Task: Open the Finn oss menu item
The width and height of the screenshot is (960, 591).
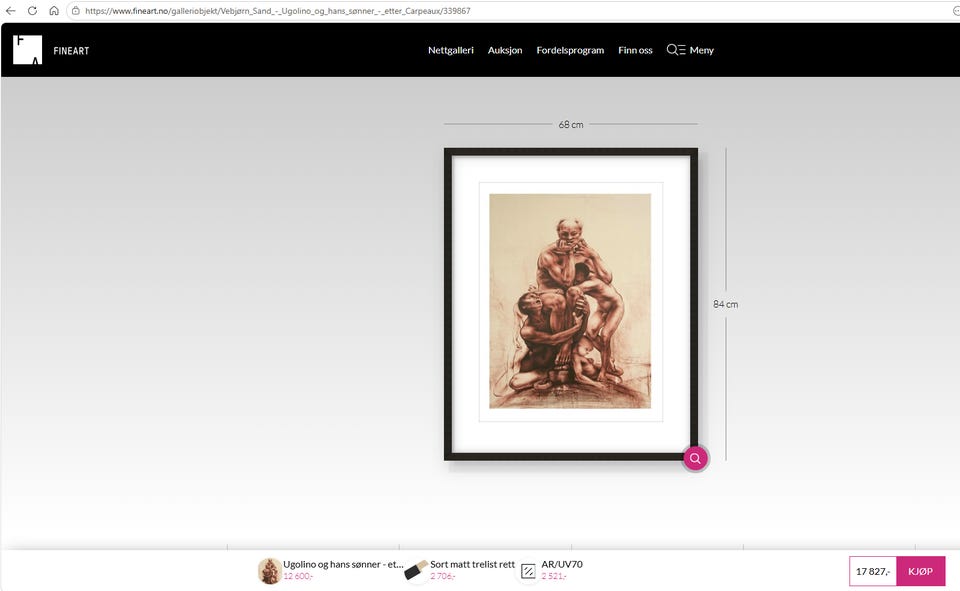Action: (x=635, y=50)
